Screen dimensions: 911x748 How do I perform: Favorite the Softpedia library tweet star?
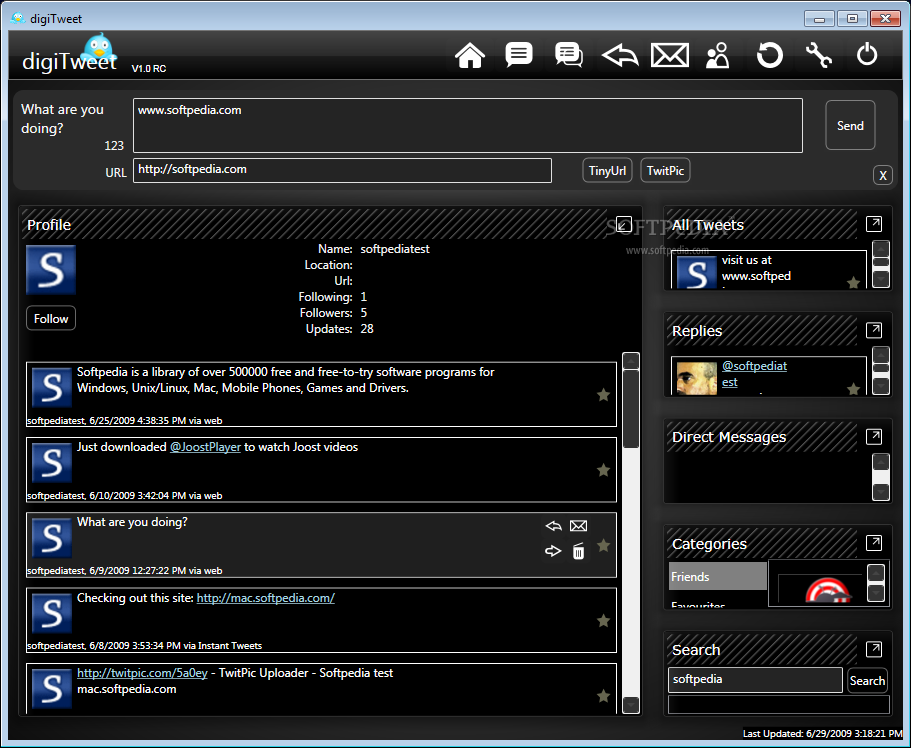tap(603, 395)
